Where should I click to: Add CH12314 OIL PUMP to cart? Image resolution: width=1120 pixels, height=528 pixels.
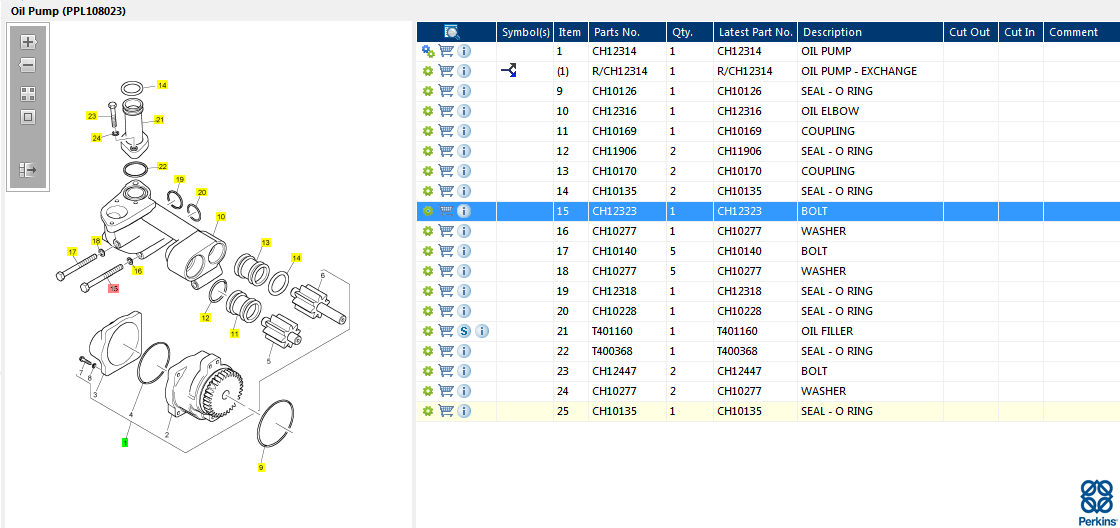point(446,51)
